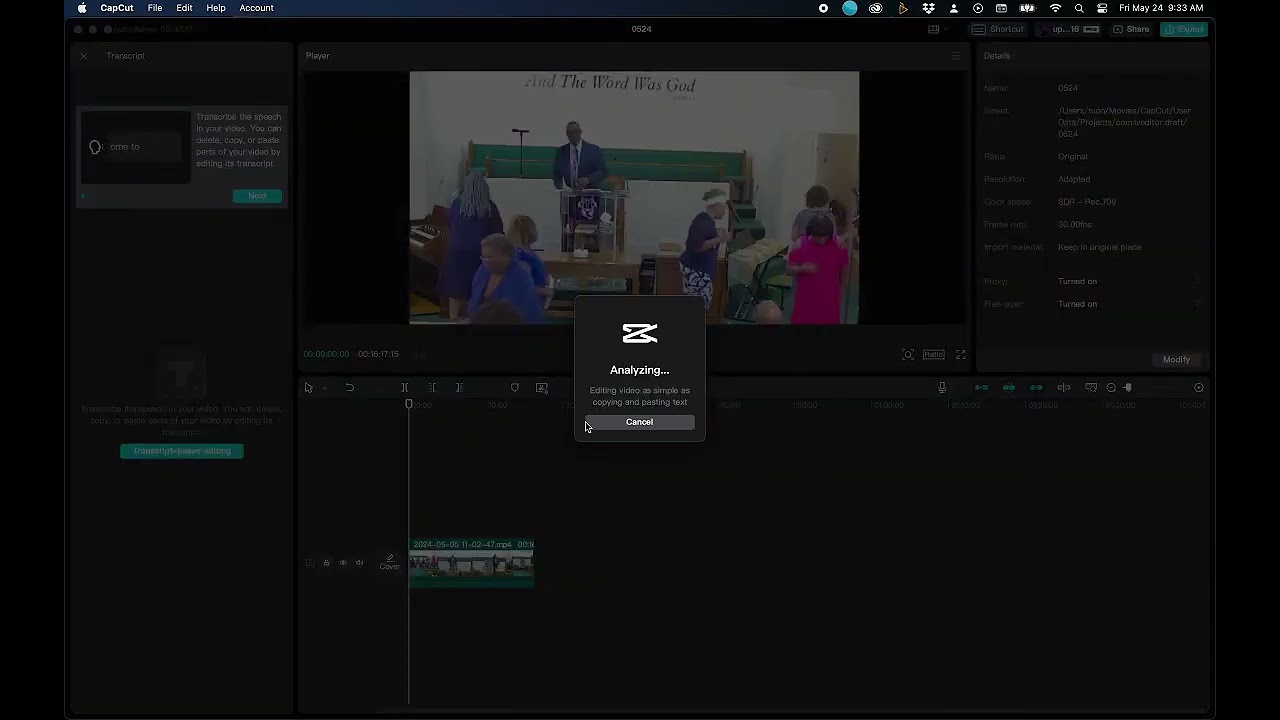Click the Modify button in Details
The height and width of the screenshot is (720, 1280).
pyautogui.click(x=1176, y=360)
